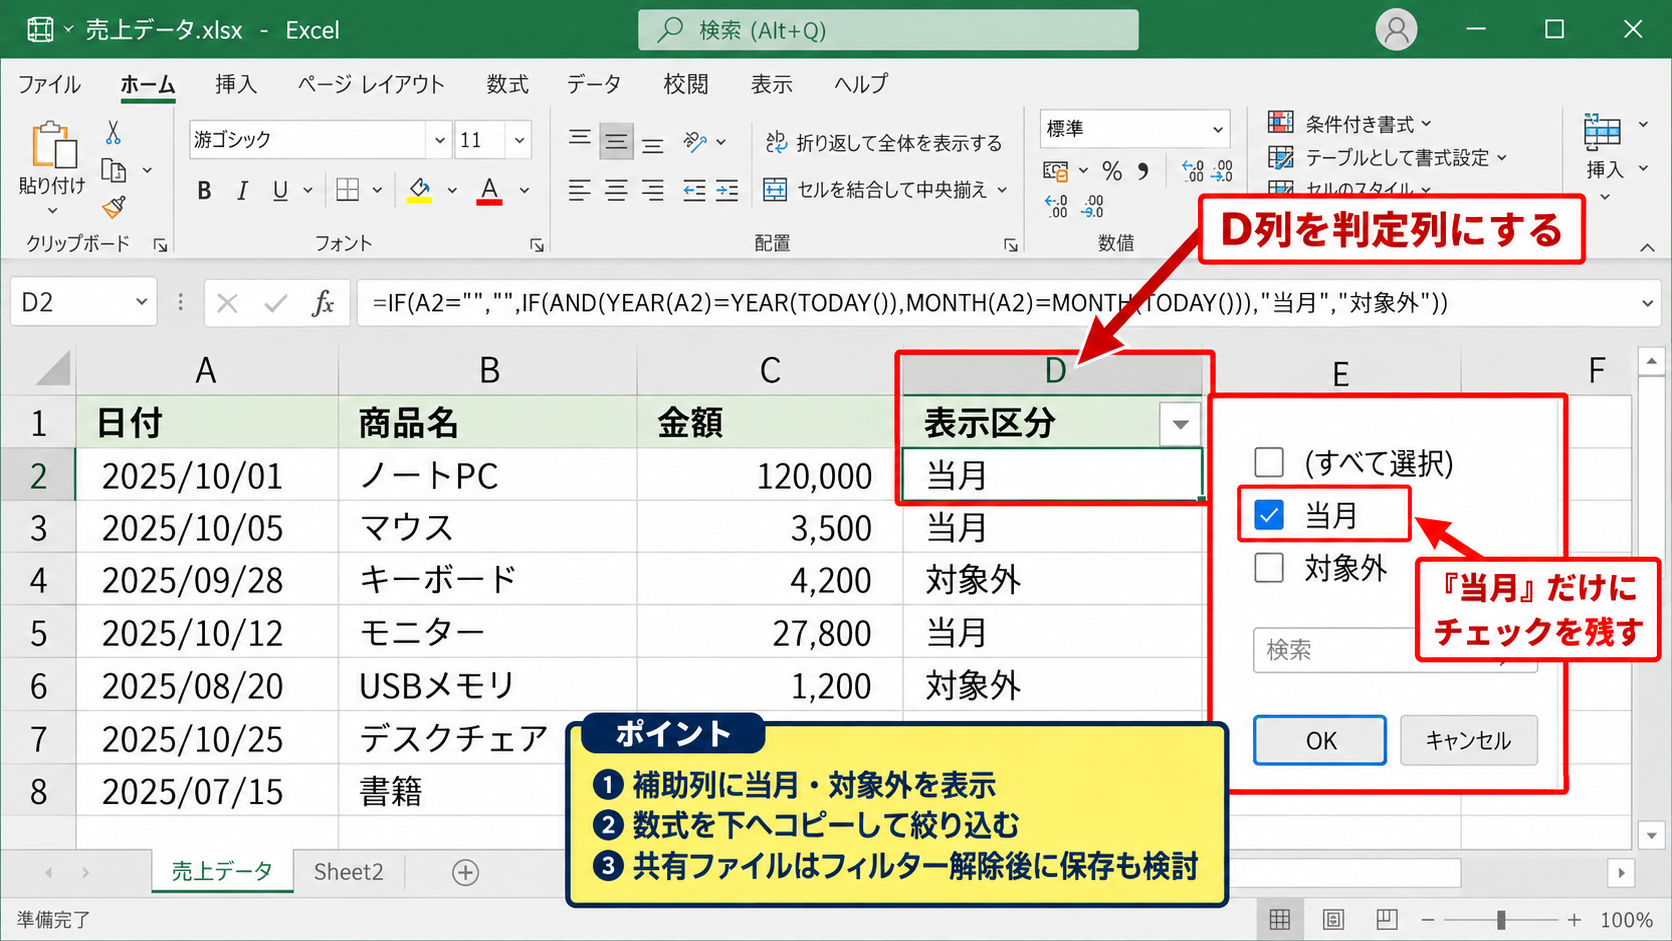Image resolution: width=1672 pixels, height=941 pixels.
Task: Switch to Page Layout view
Action: [1333, 920]
